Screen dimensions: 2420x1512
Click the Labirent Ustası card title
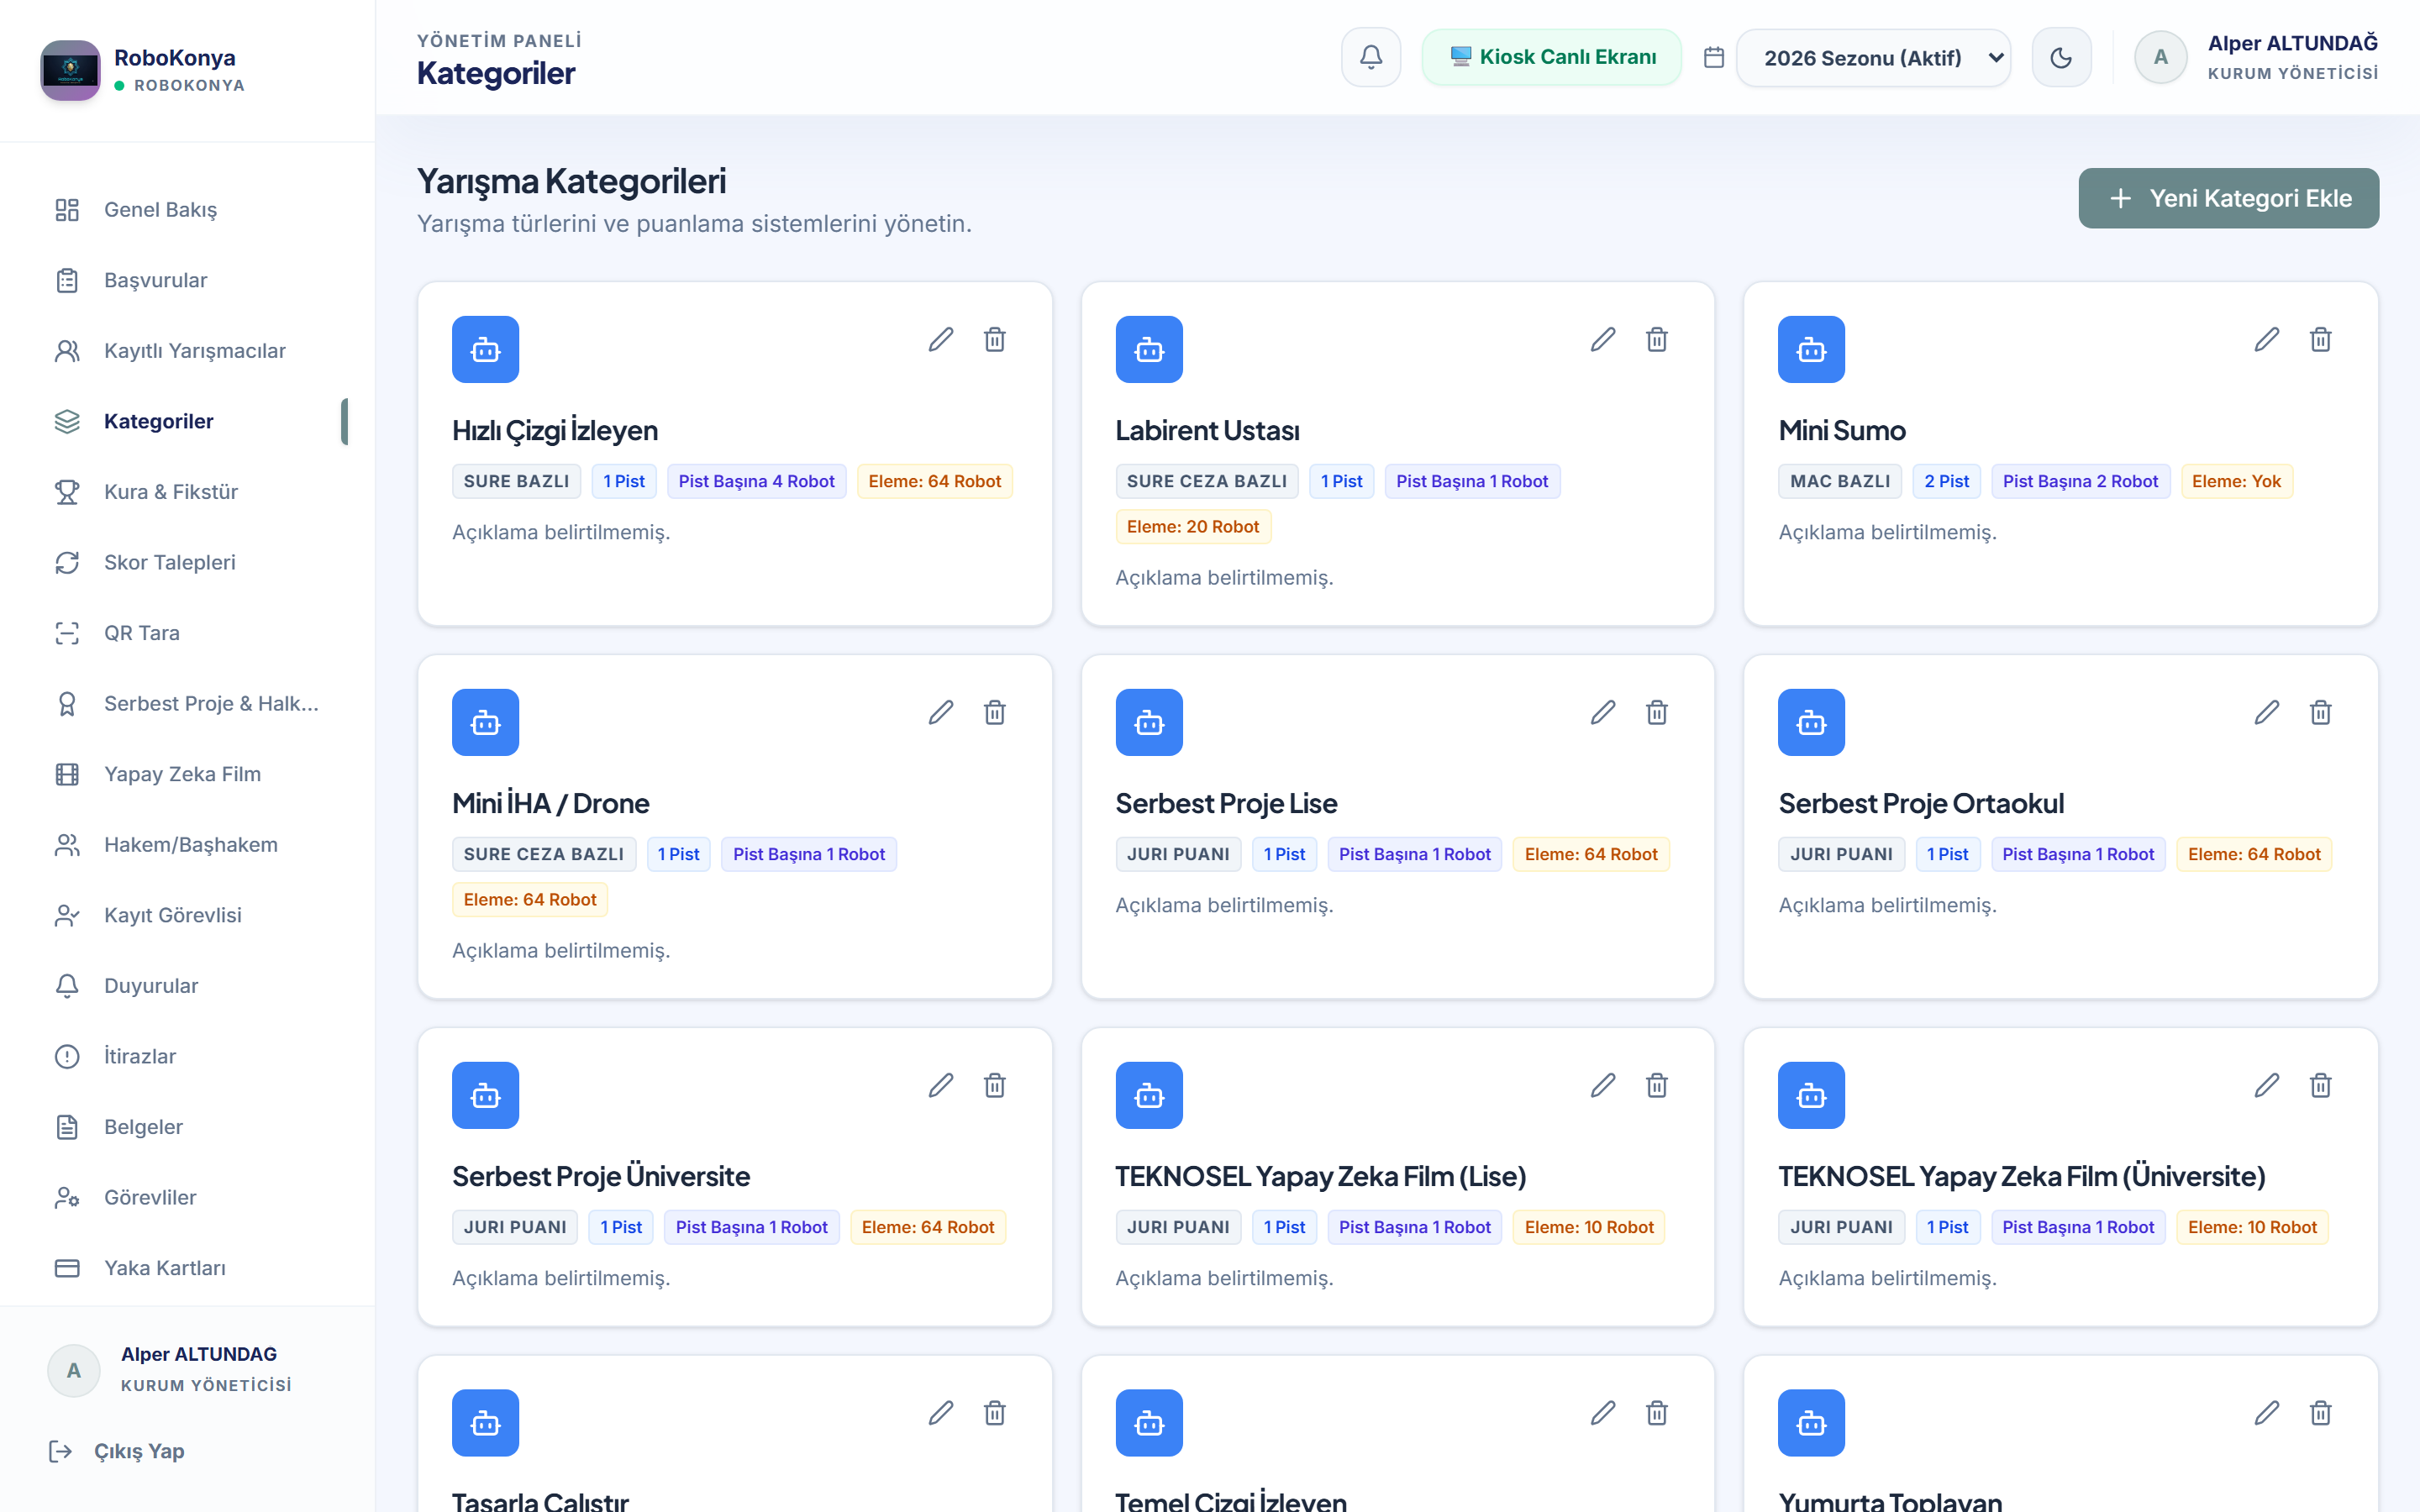point(1207,430)
